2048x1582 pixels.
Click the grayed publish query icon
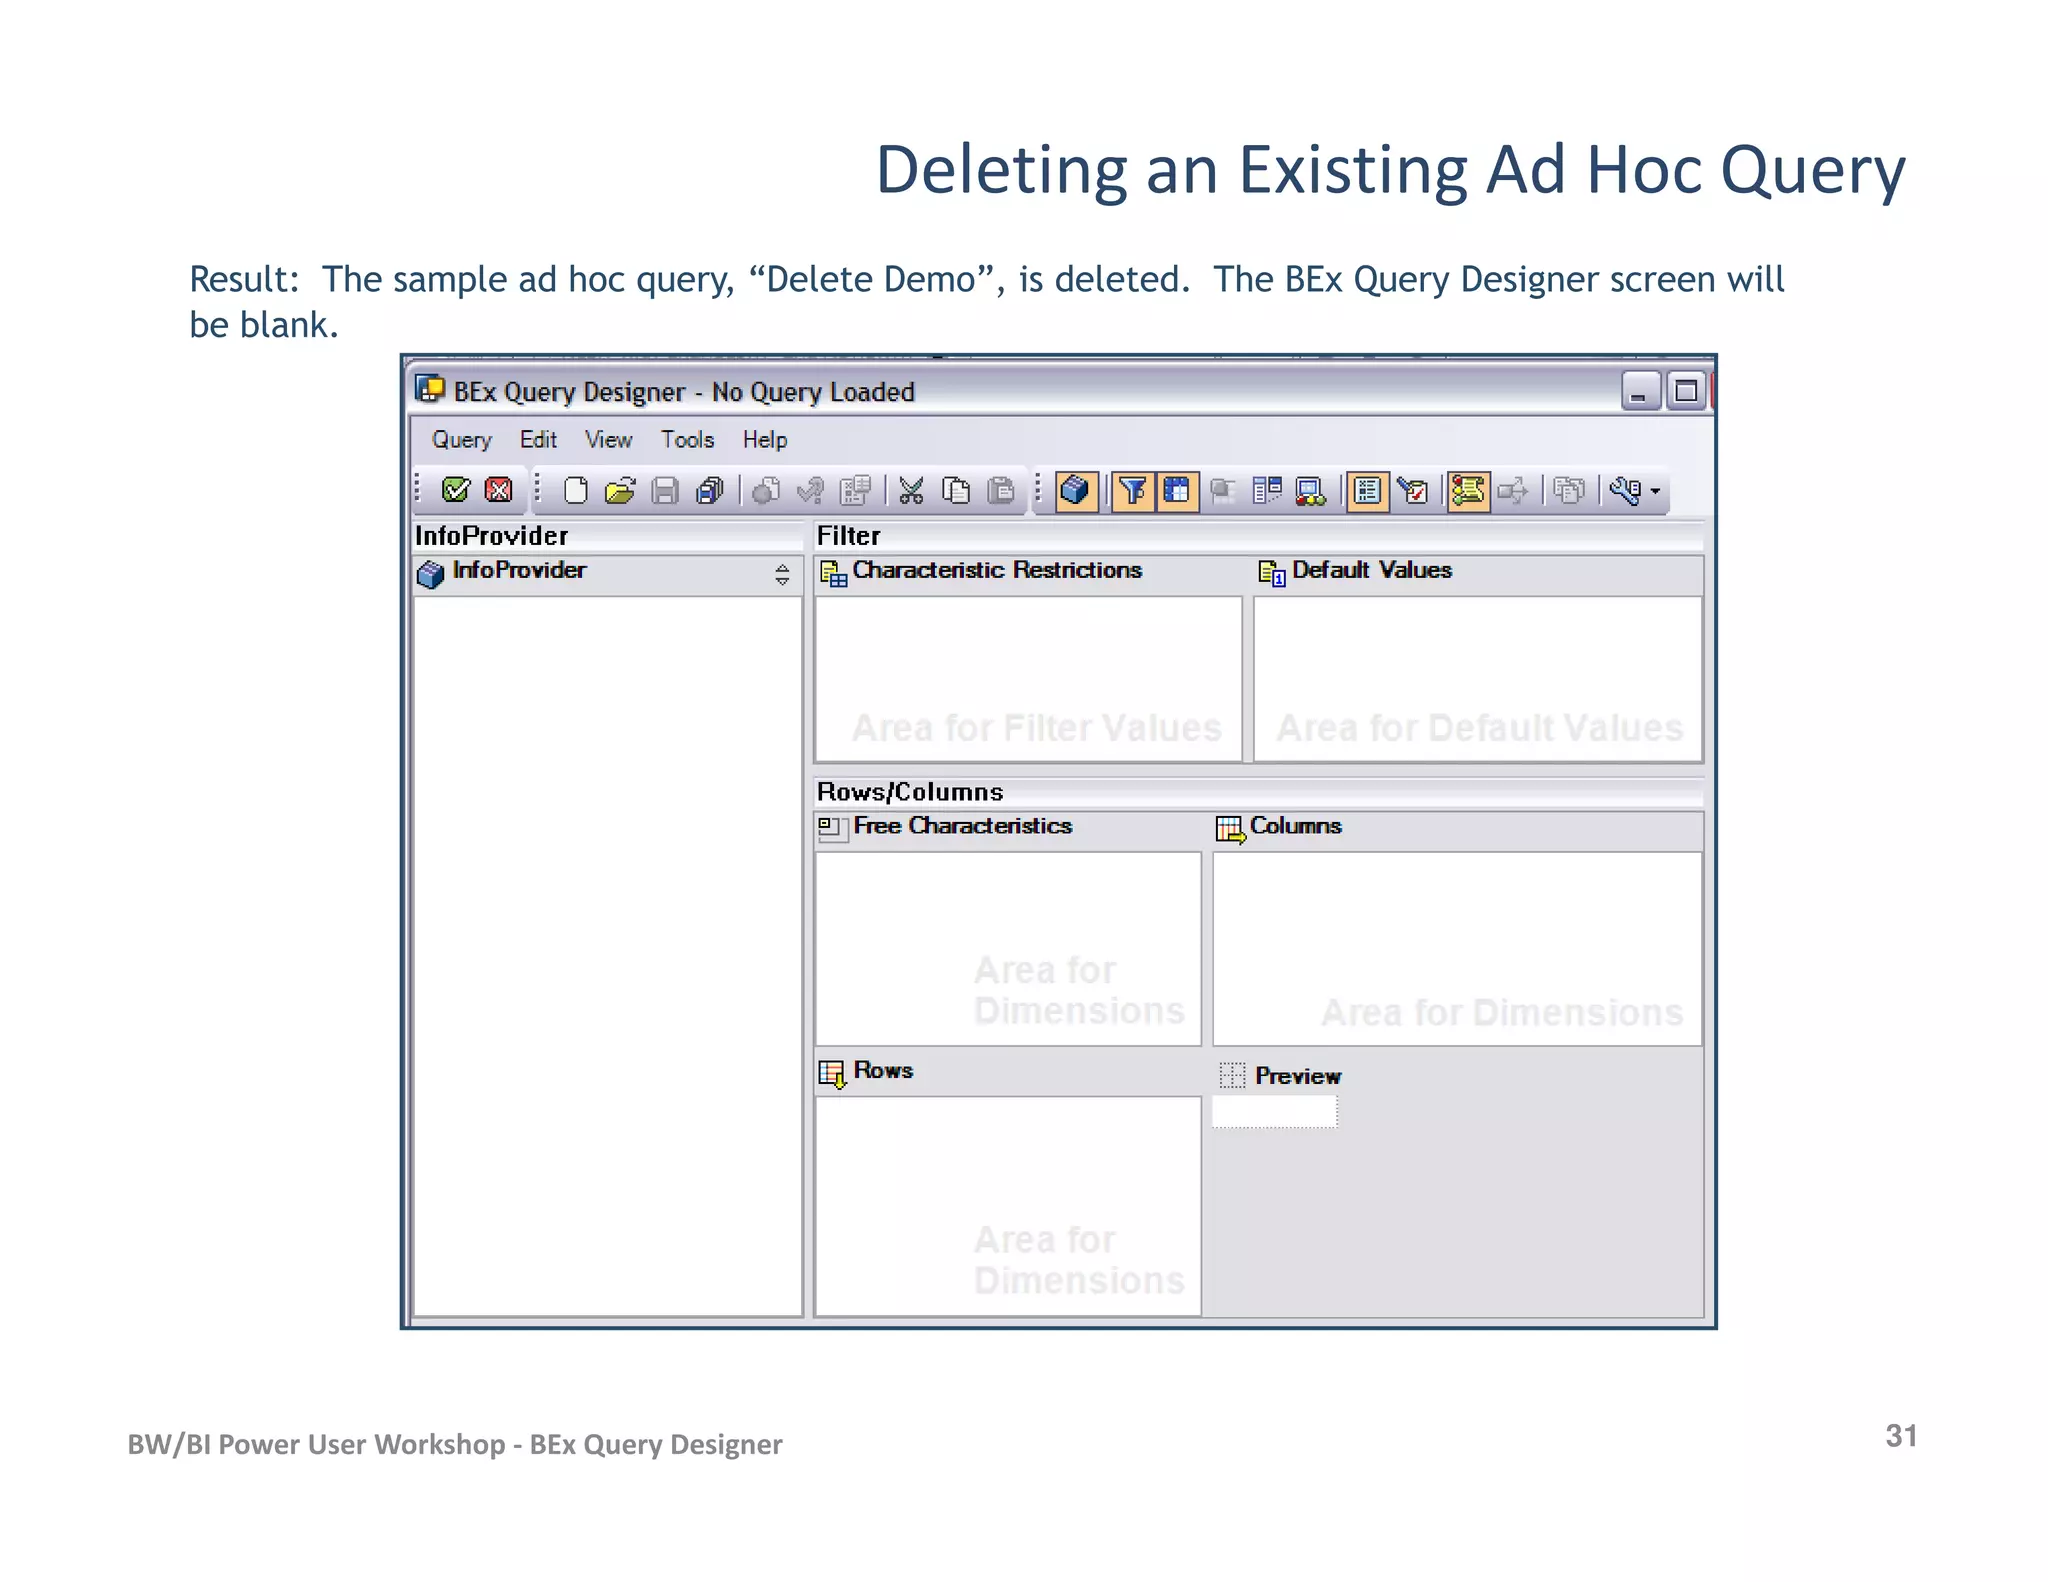[766, 491]
